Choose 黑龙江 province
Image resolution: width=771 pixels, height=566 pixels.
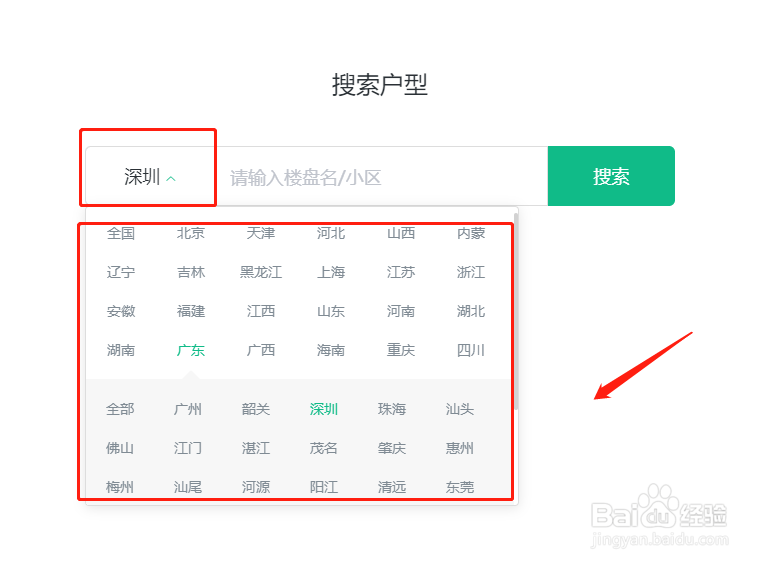pyautogui.click(x=261, y=272)
